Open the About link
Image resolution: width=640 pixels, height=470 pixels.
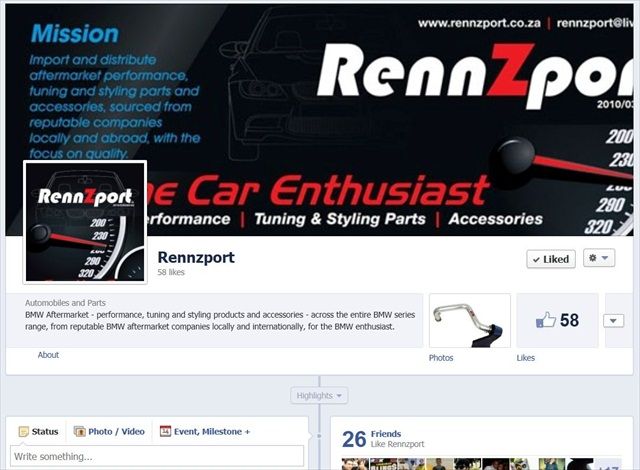tap(48, 355)
